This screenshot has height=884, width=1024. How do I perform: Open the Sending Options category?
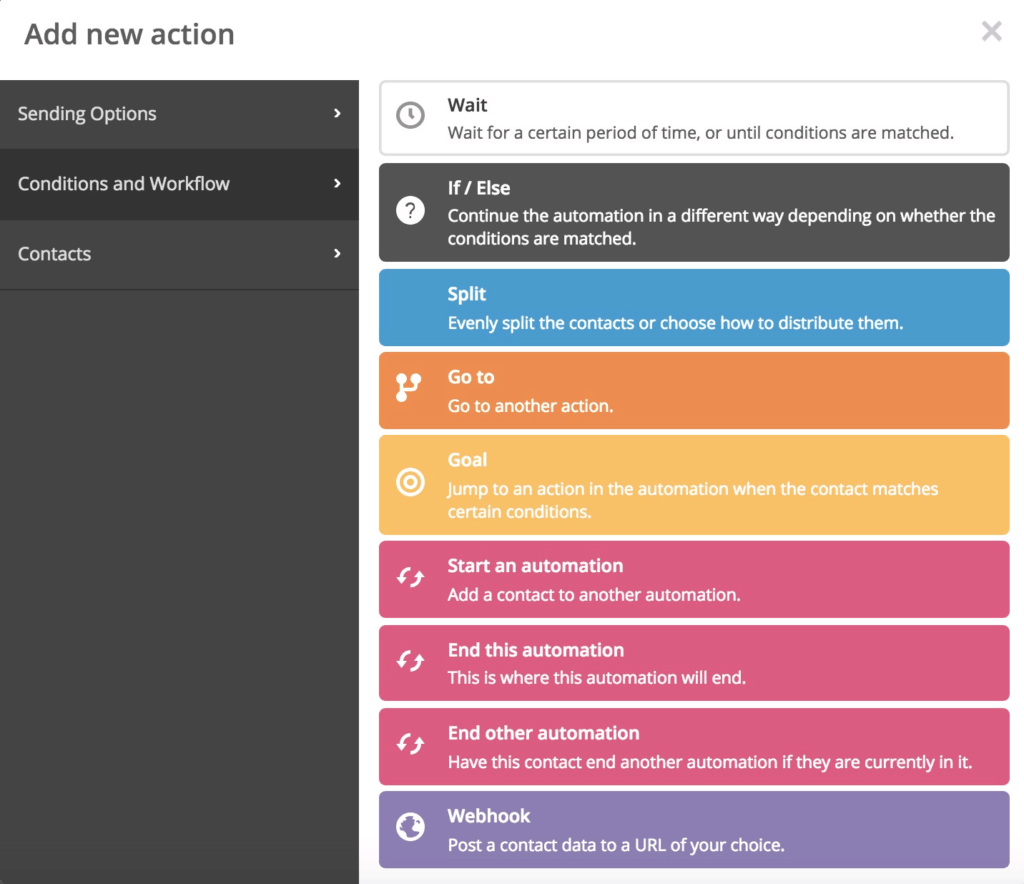(x=87, y=114)
